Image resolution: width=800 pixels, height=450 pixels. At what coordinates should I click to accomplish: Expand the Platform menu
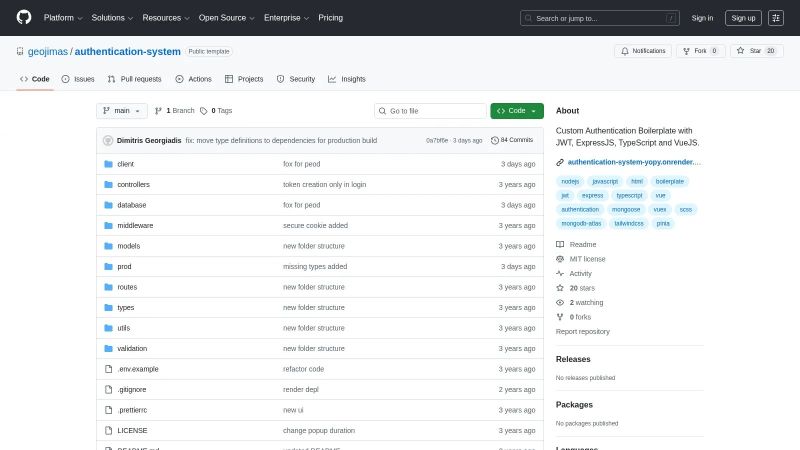63,18
